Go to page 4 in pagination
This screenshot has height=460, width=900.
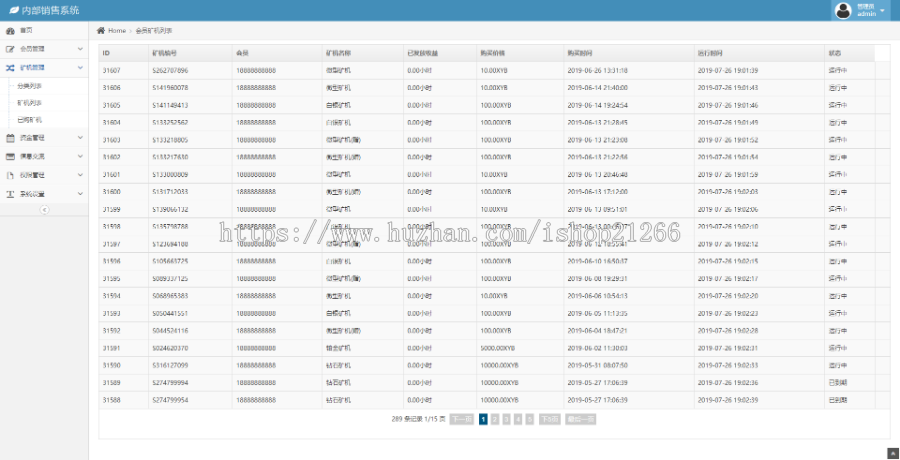pyautogui.click(x=518, y=420)
